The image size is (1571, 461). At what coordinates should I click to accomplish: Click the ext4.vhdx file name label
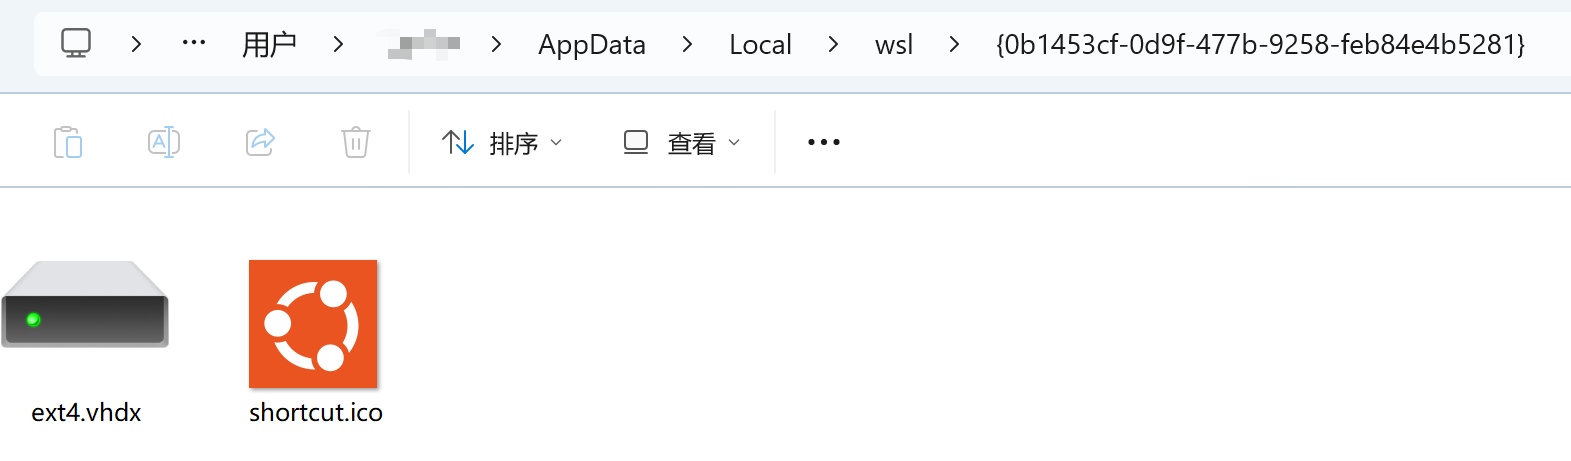point(86,412)
